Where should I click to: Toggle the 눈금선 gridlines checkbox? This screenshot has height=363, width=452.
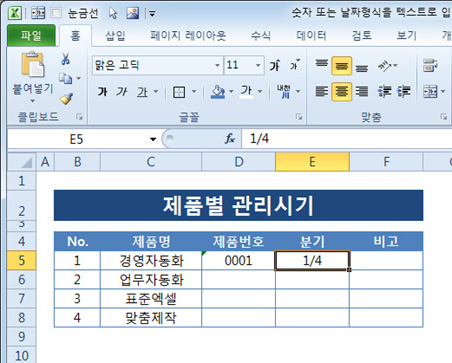coord(56,13)
